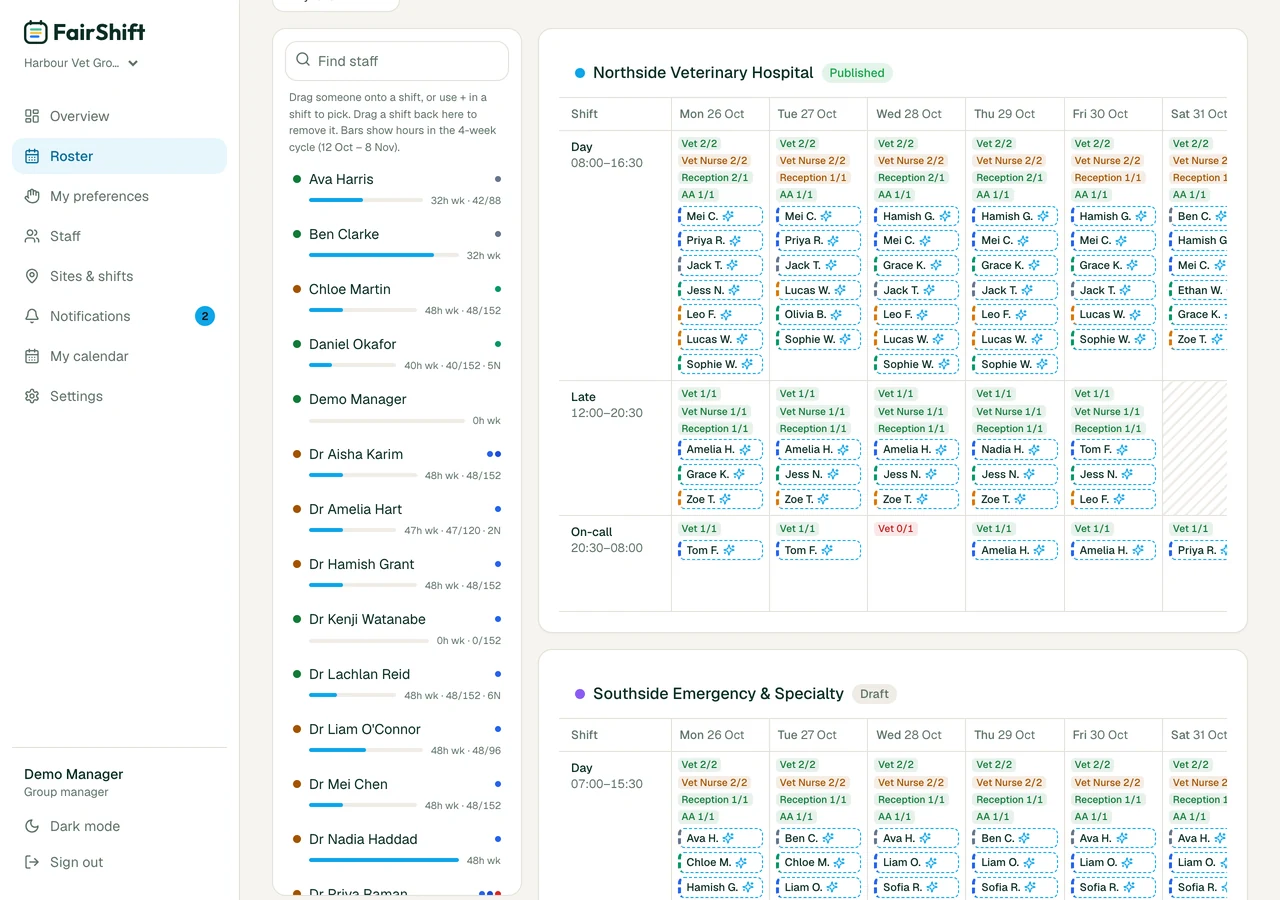Click the blue dot beside Northside Veterinary Hospital
This screenshot has height=900, width=1280.
579,73
